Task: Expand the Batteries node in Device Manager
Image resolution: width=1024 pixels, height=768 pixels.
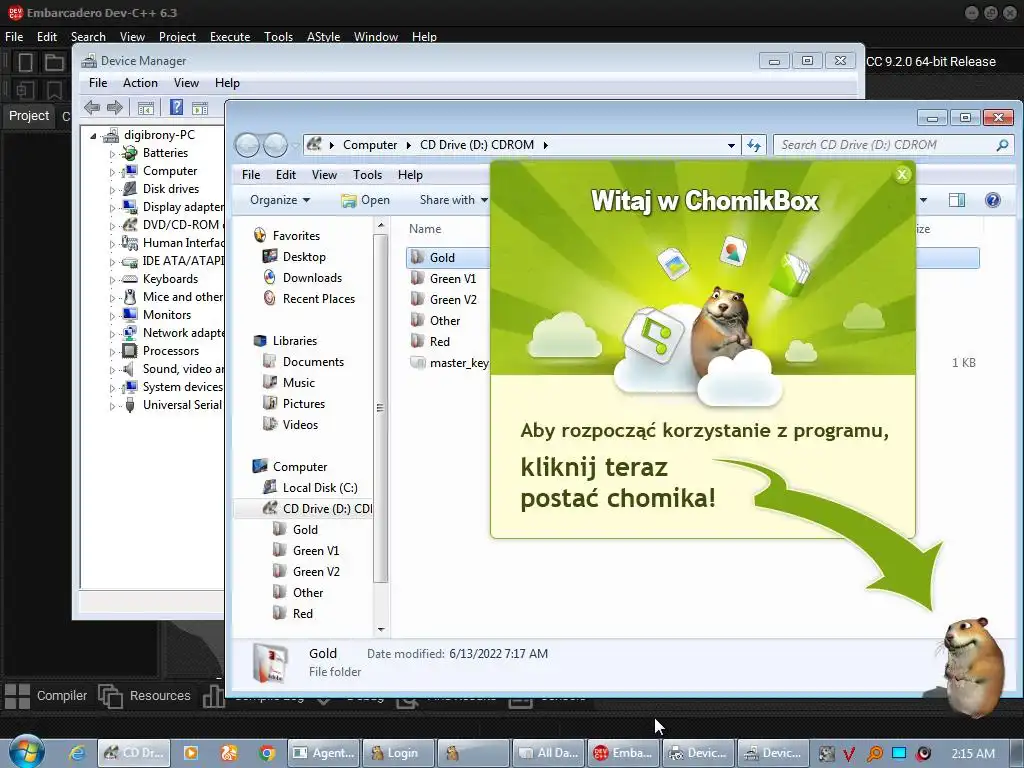Action: (x=112, y=154)
